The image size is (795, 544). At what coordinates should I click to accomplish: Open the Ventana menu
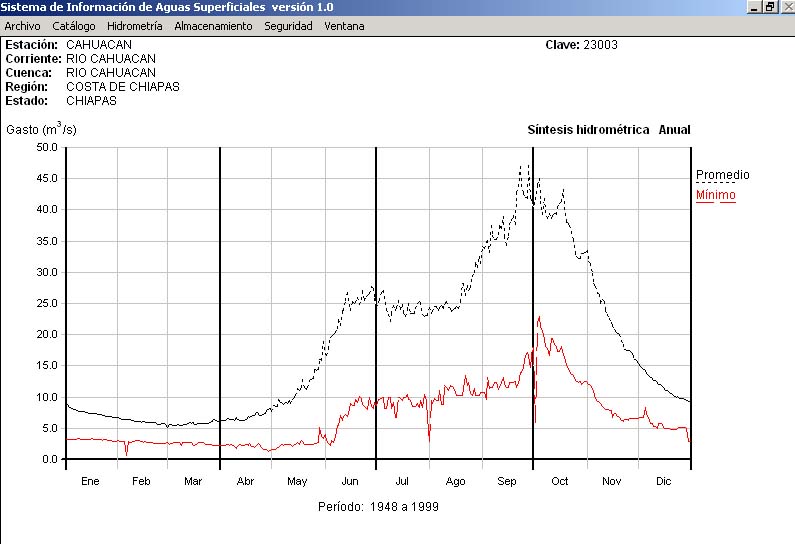pyautogui.click(x=344, y=26)
